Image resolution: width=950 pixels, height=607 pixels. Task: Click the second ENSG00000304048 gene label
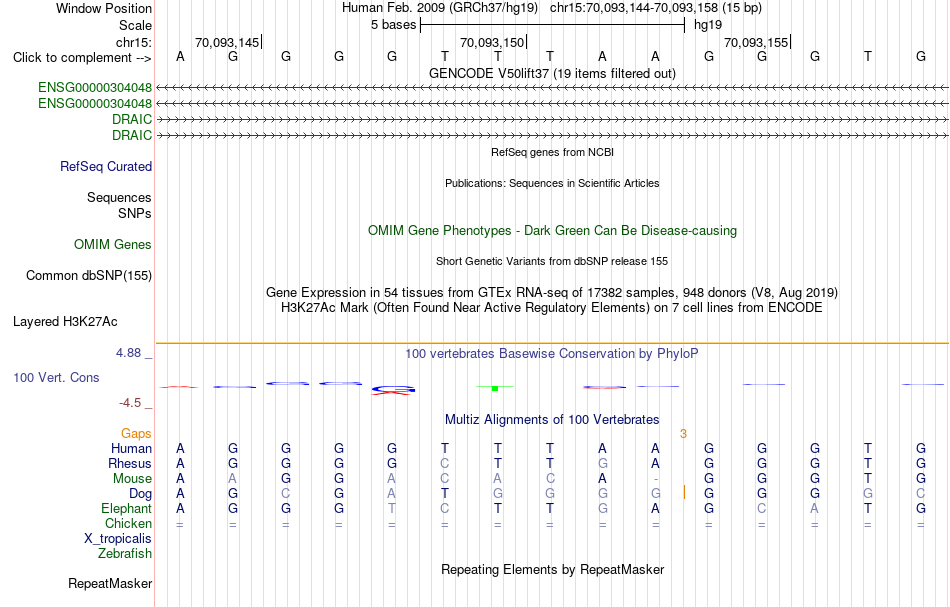pos(95,104)
